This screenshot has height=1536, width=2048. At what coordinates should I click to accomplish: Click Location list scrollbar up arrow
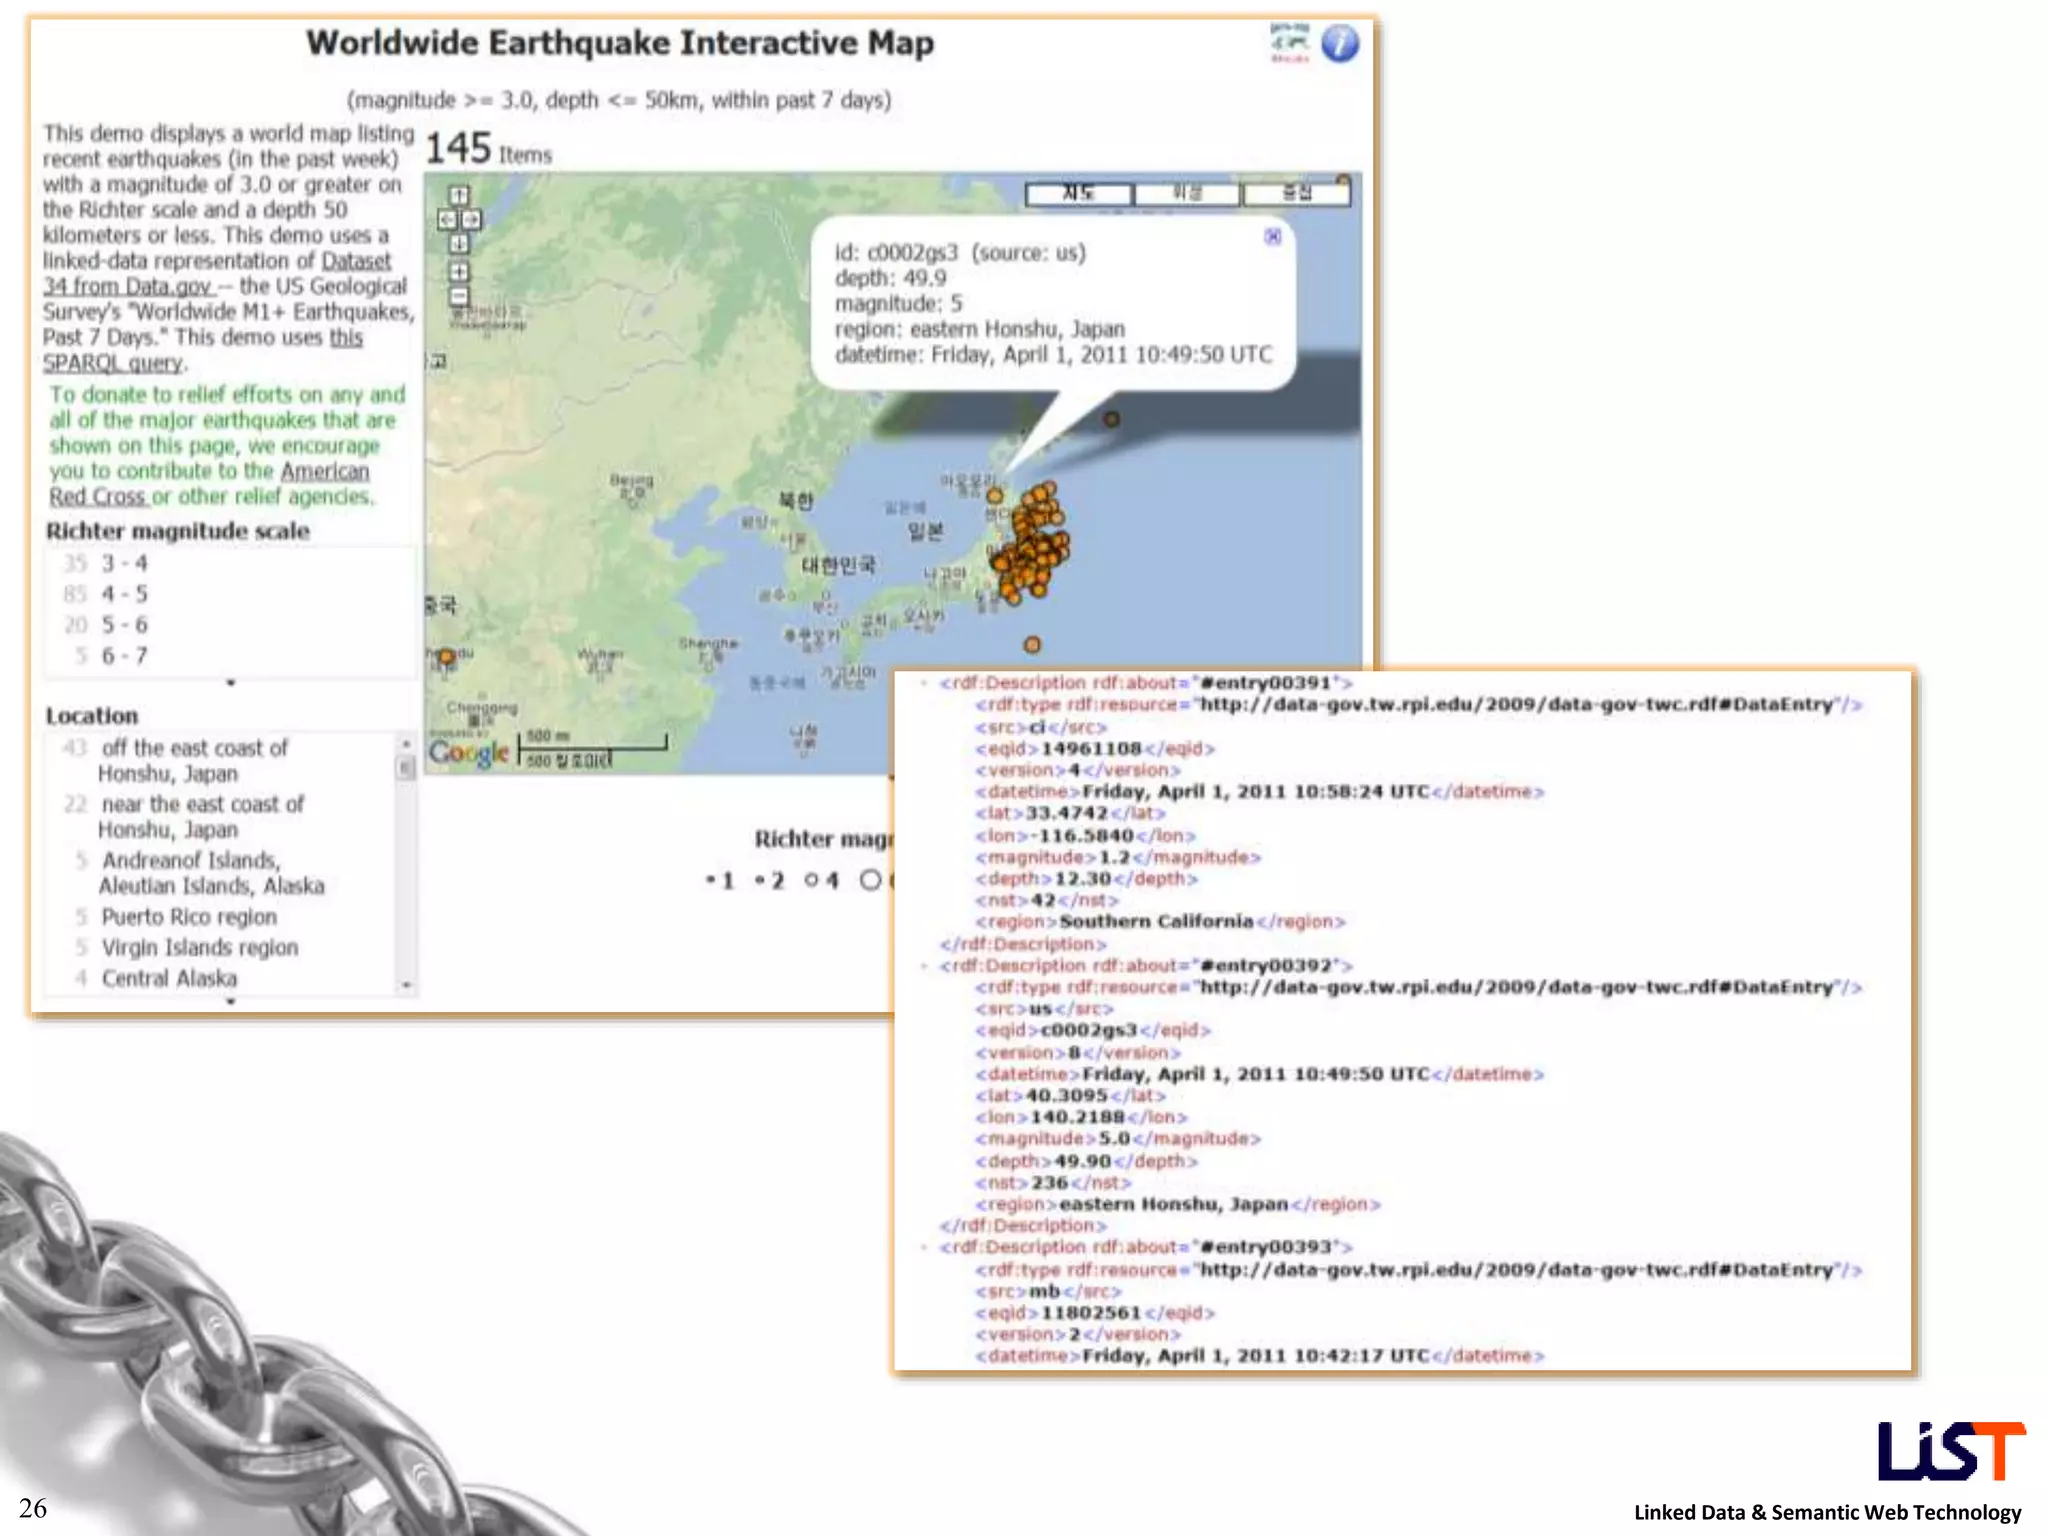(405, 743)
